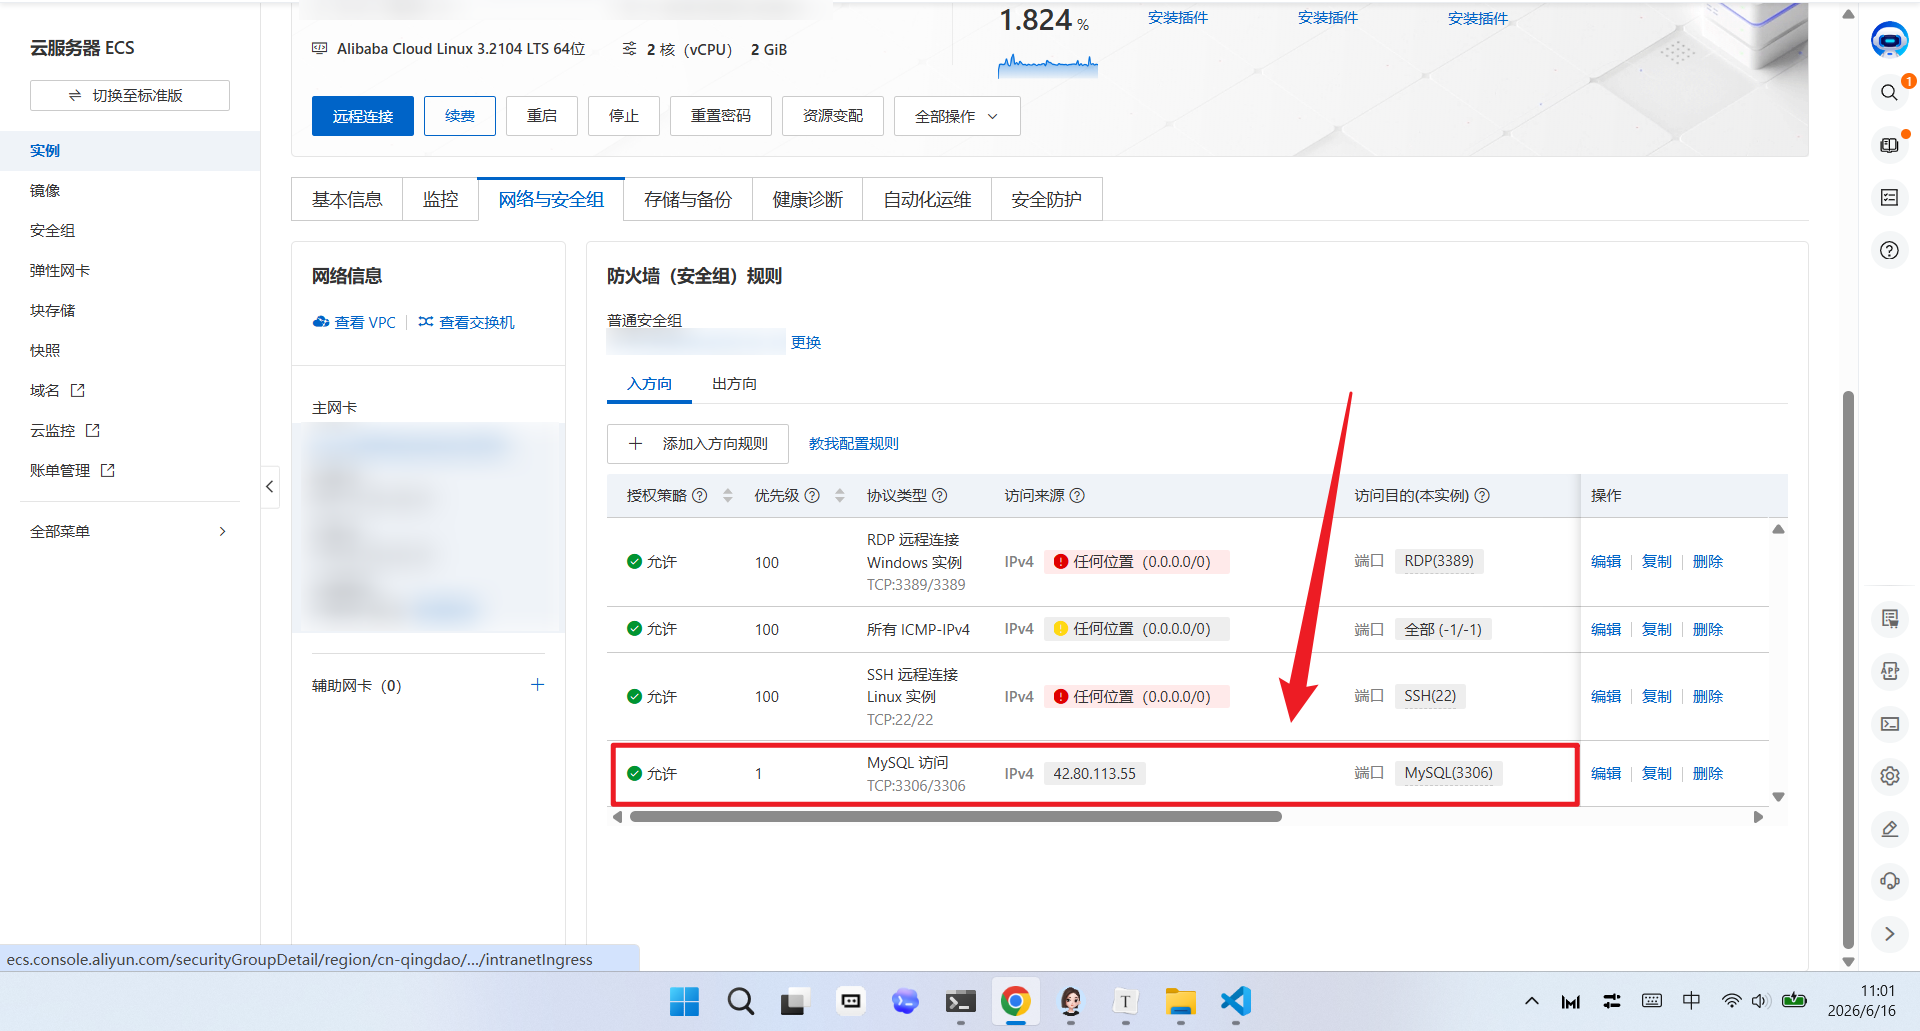Screen dimensions: 1920x1031
Task: Open 快照 in the left sidebar
Action: pyautogui.click(x=45, y=351)
